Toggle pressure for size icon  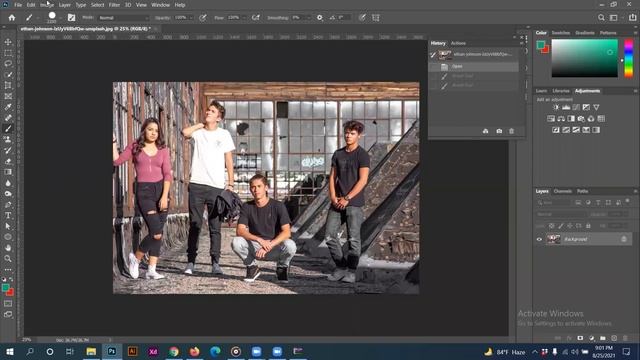pos(362,18)
